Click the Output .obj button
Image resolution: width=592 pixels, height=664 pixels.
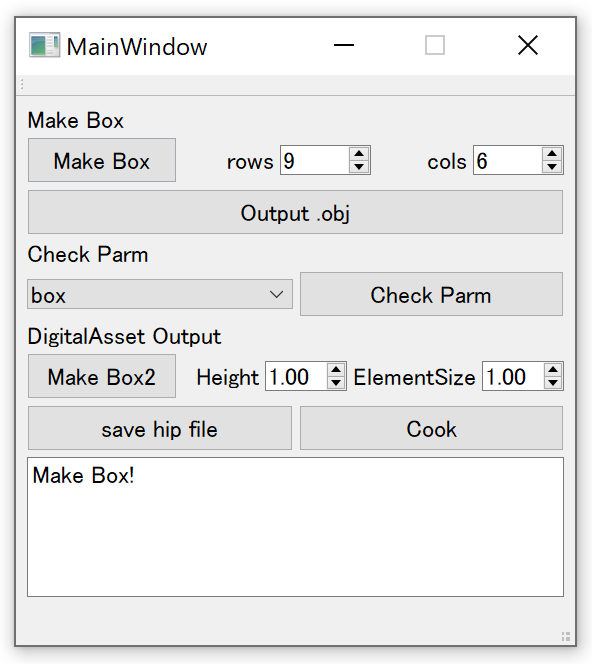(x=295, y=212)
